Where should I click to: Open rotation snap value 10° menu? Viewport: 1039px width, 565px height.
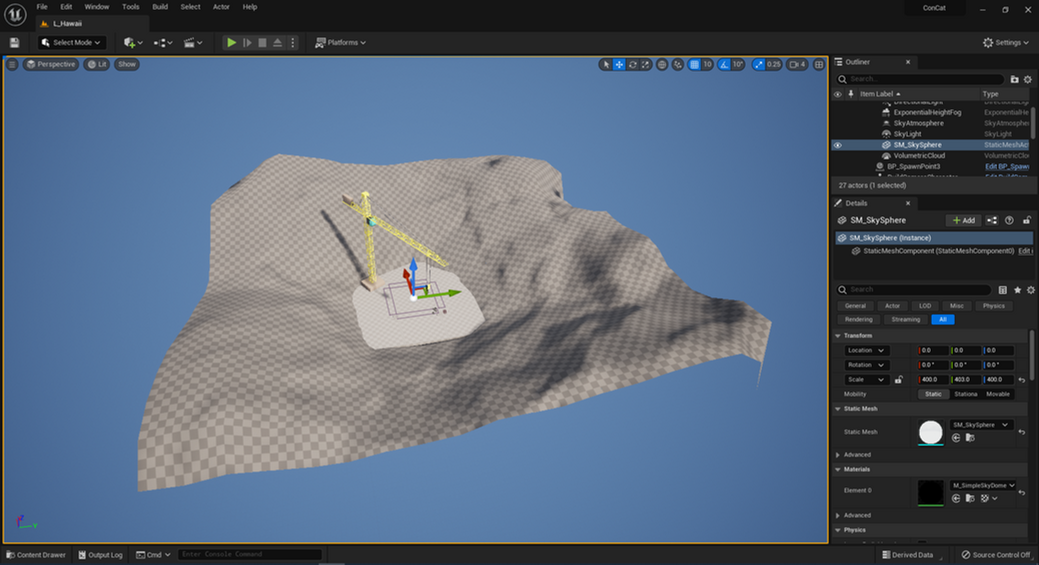coord(738,64)
